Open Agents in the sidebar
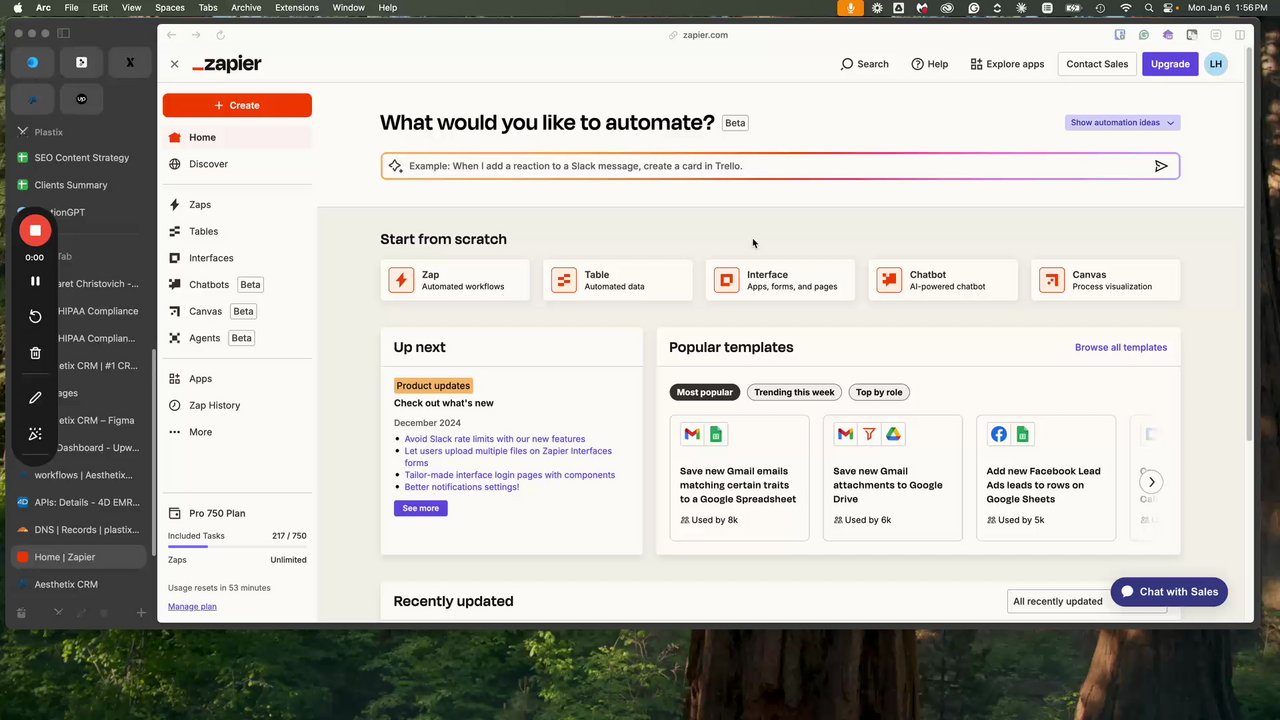 pyautogui.click(x=204, y=338)
